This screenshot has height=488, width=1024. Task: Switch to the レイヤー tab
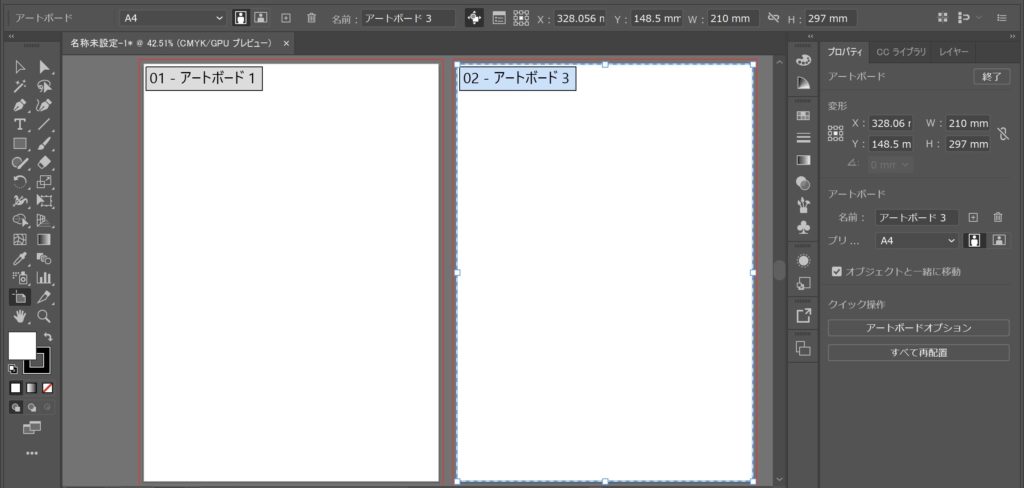[x=953, y=52]
